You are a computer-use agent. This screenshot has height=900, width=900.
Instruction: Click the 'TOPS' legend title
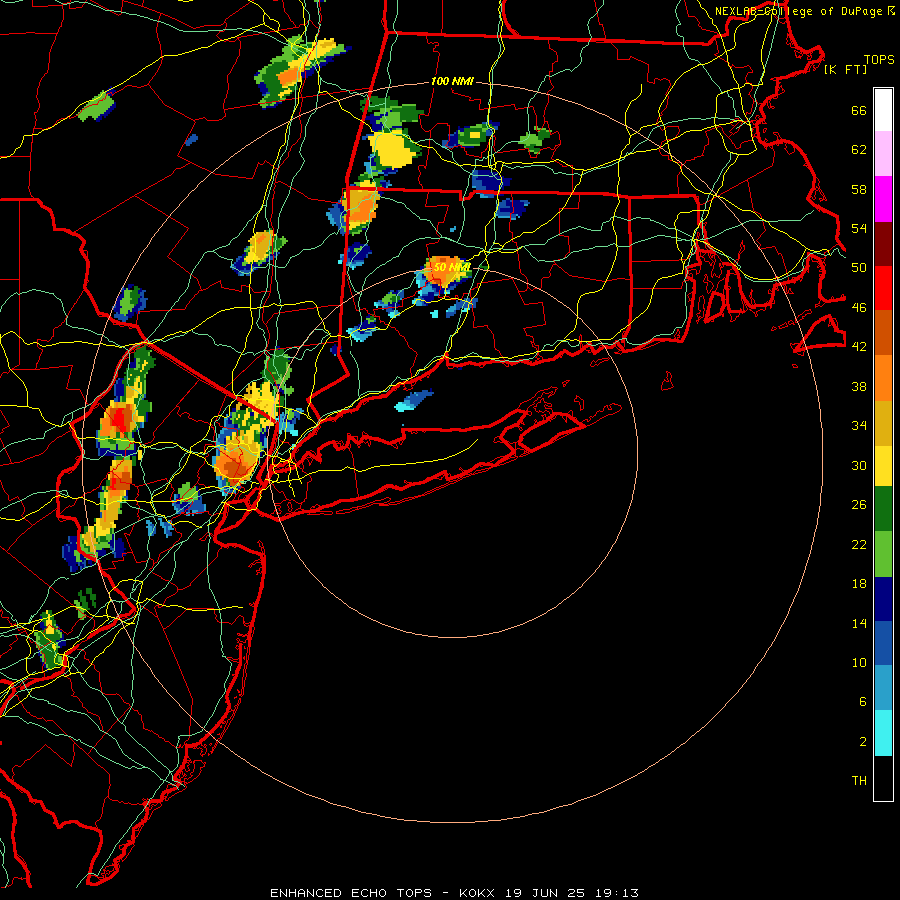[879, 59]
